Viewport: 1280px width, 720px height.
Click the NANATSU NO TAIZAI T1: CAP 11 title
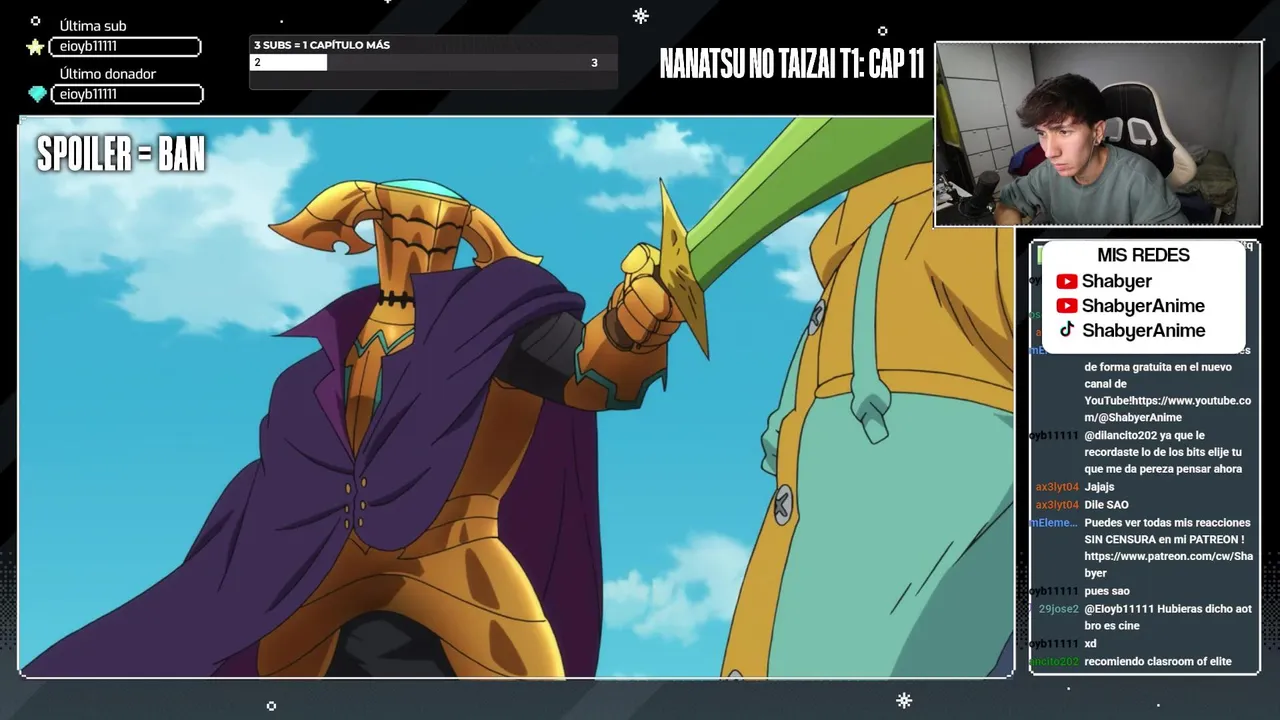(x=791, y=64)
